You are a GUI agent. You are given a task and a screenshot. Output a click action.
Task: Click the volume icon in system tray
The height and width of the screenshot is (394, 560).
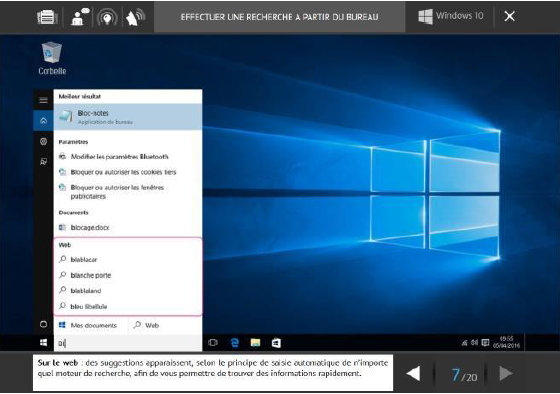pyautogui.click(x=474, y=343)
